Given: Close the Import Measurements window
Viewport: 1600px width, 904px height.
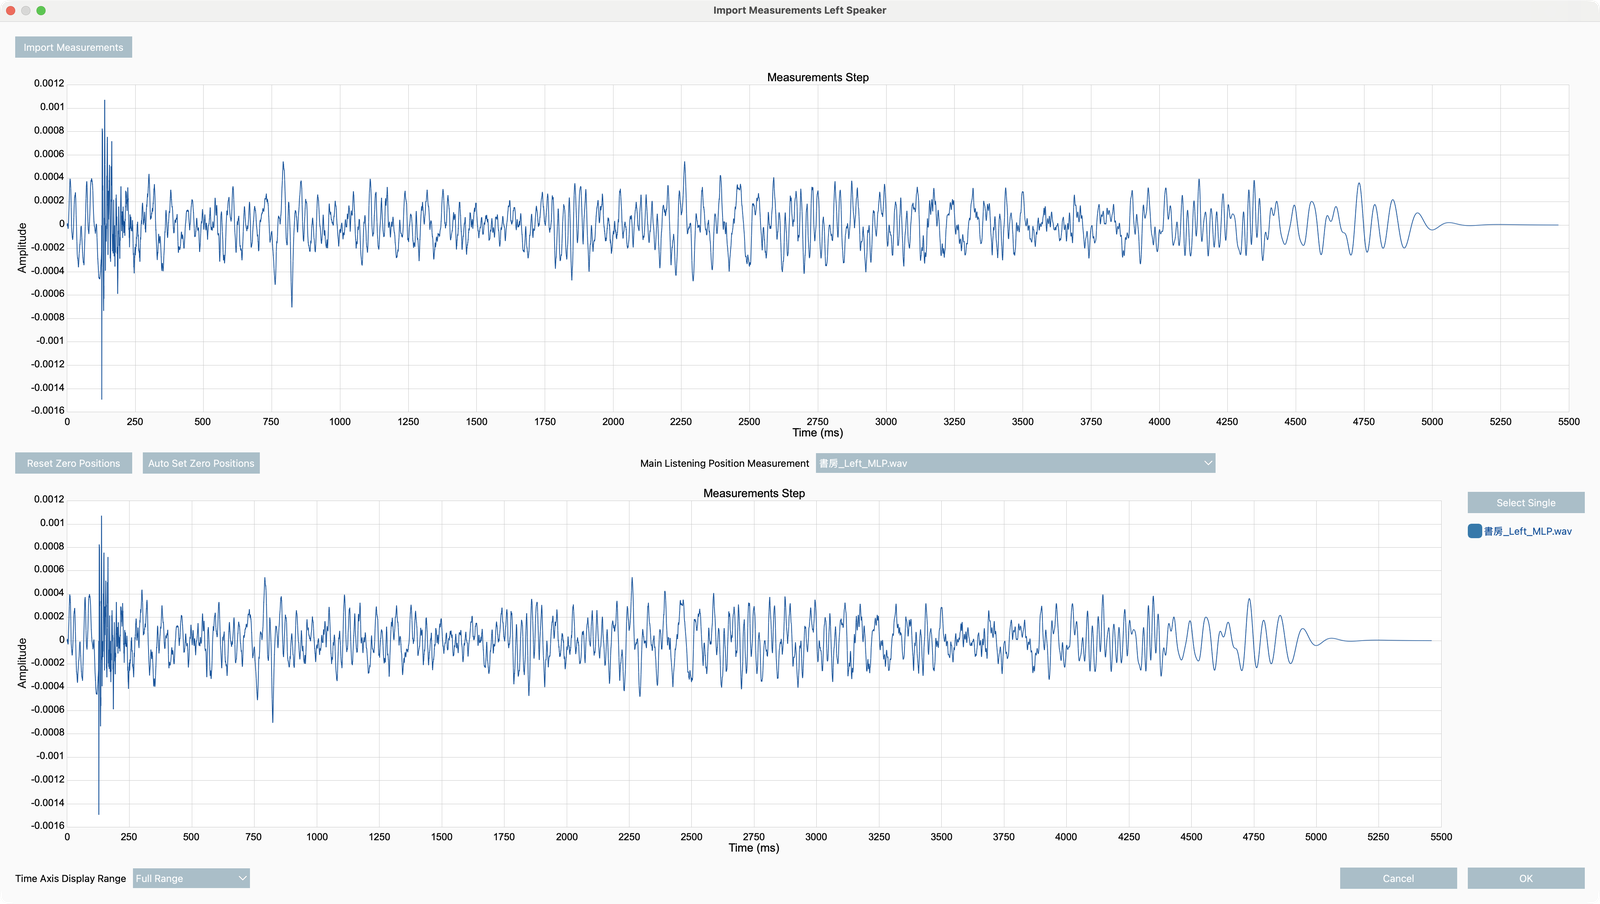Looking at the screenshot, I should click(x=11, y=10).
